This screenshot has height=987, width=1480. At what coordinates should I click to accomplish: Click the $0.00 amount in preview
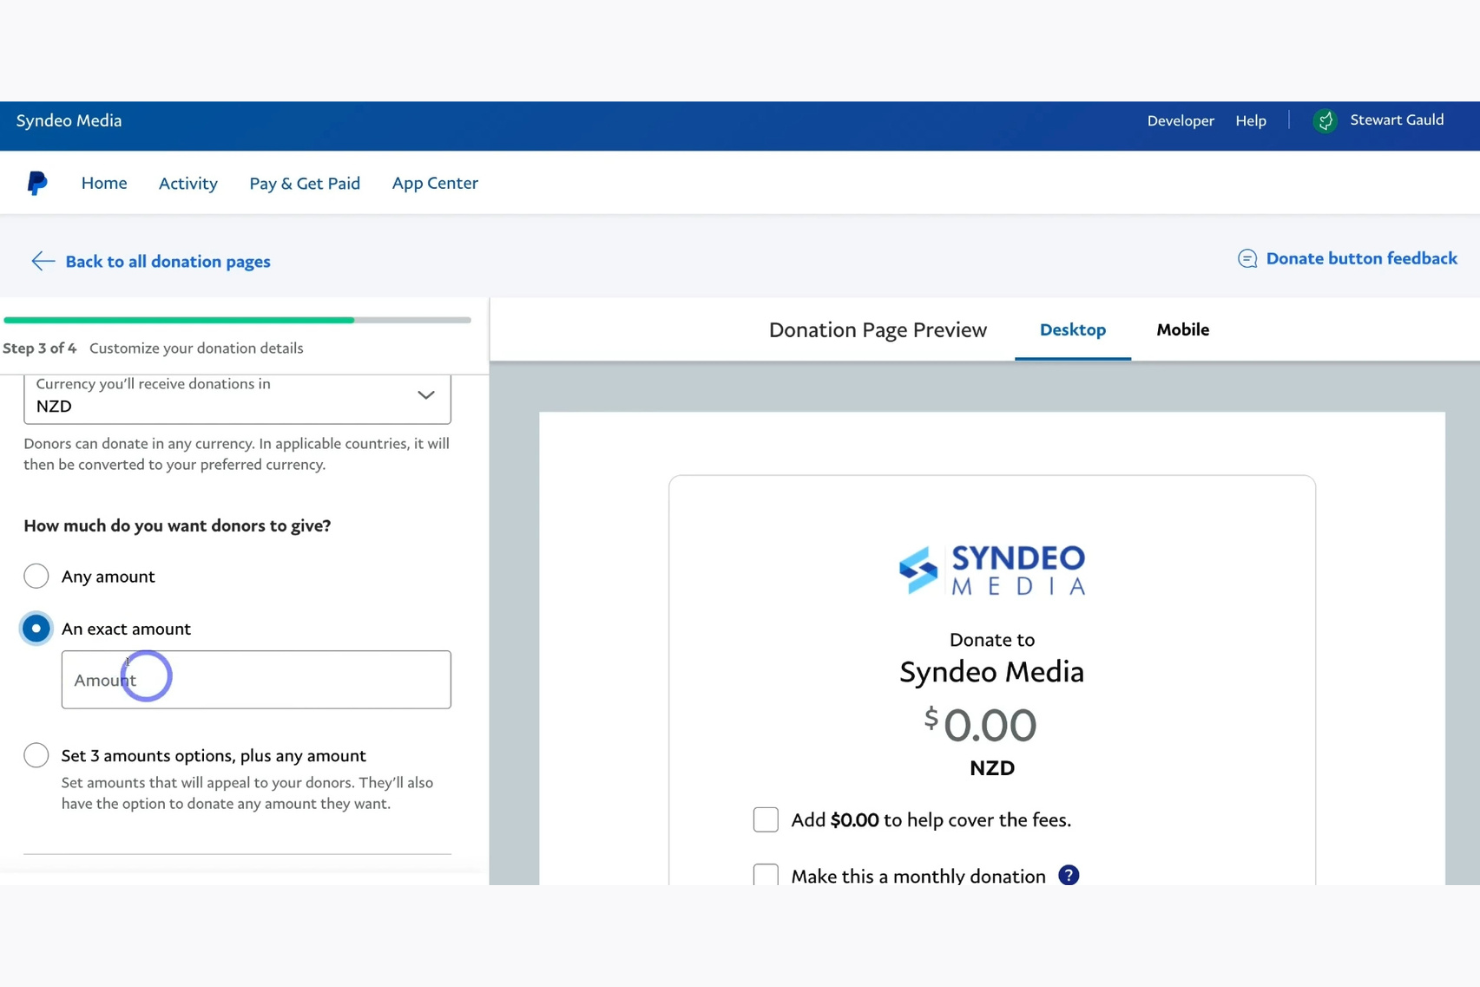tap(980, 725)
